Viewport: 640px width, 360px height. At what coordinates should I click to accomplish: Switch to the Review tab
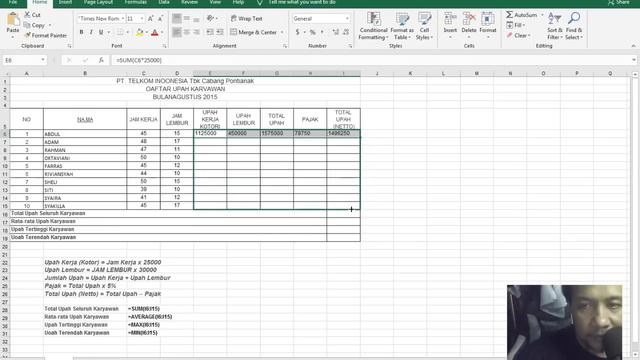189,2
